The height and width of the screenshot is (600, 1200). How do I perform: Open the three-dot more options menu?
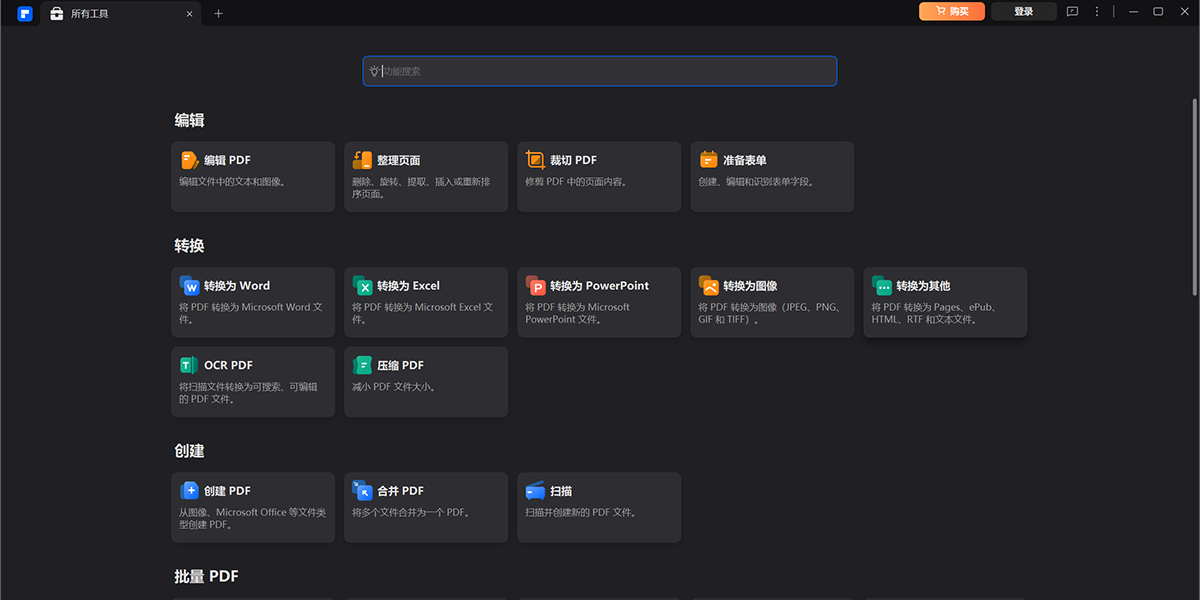point(1097,12)
